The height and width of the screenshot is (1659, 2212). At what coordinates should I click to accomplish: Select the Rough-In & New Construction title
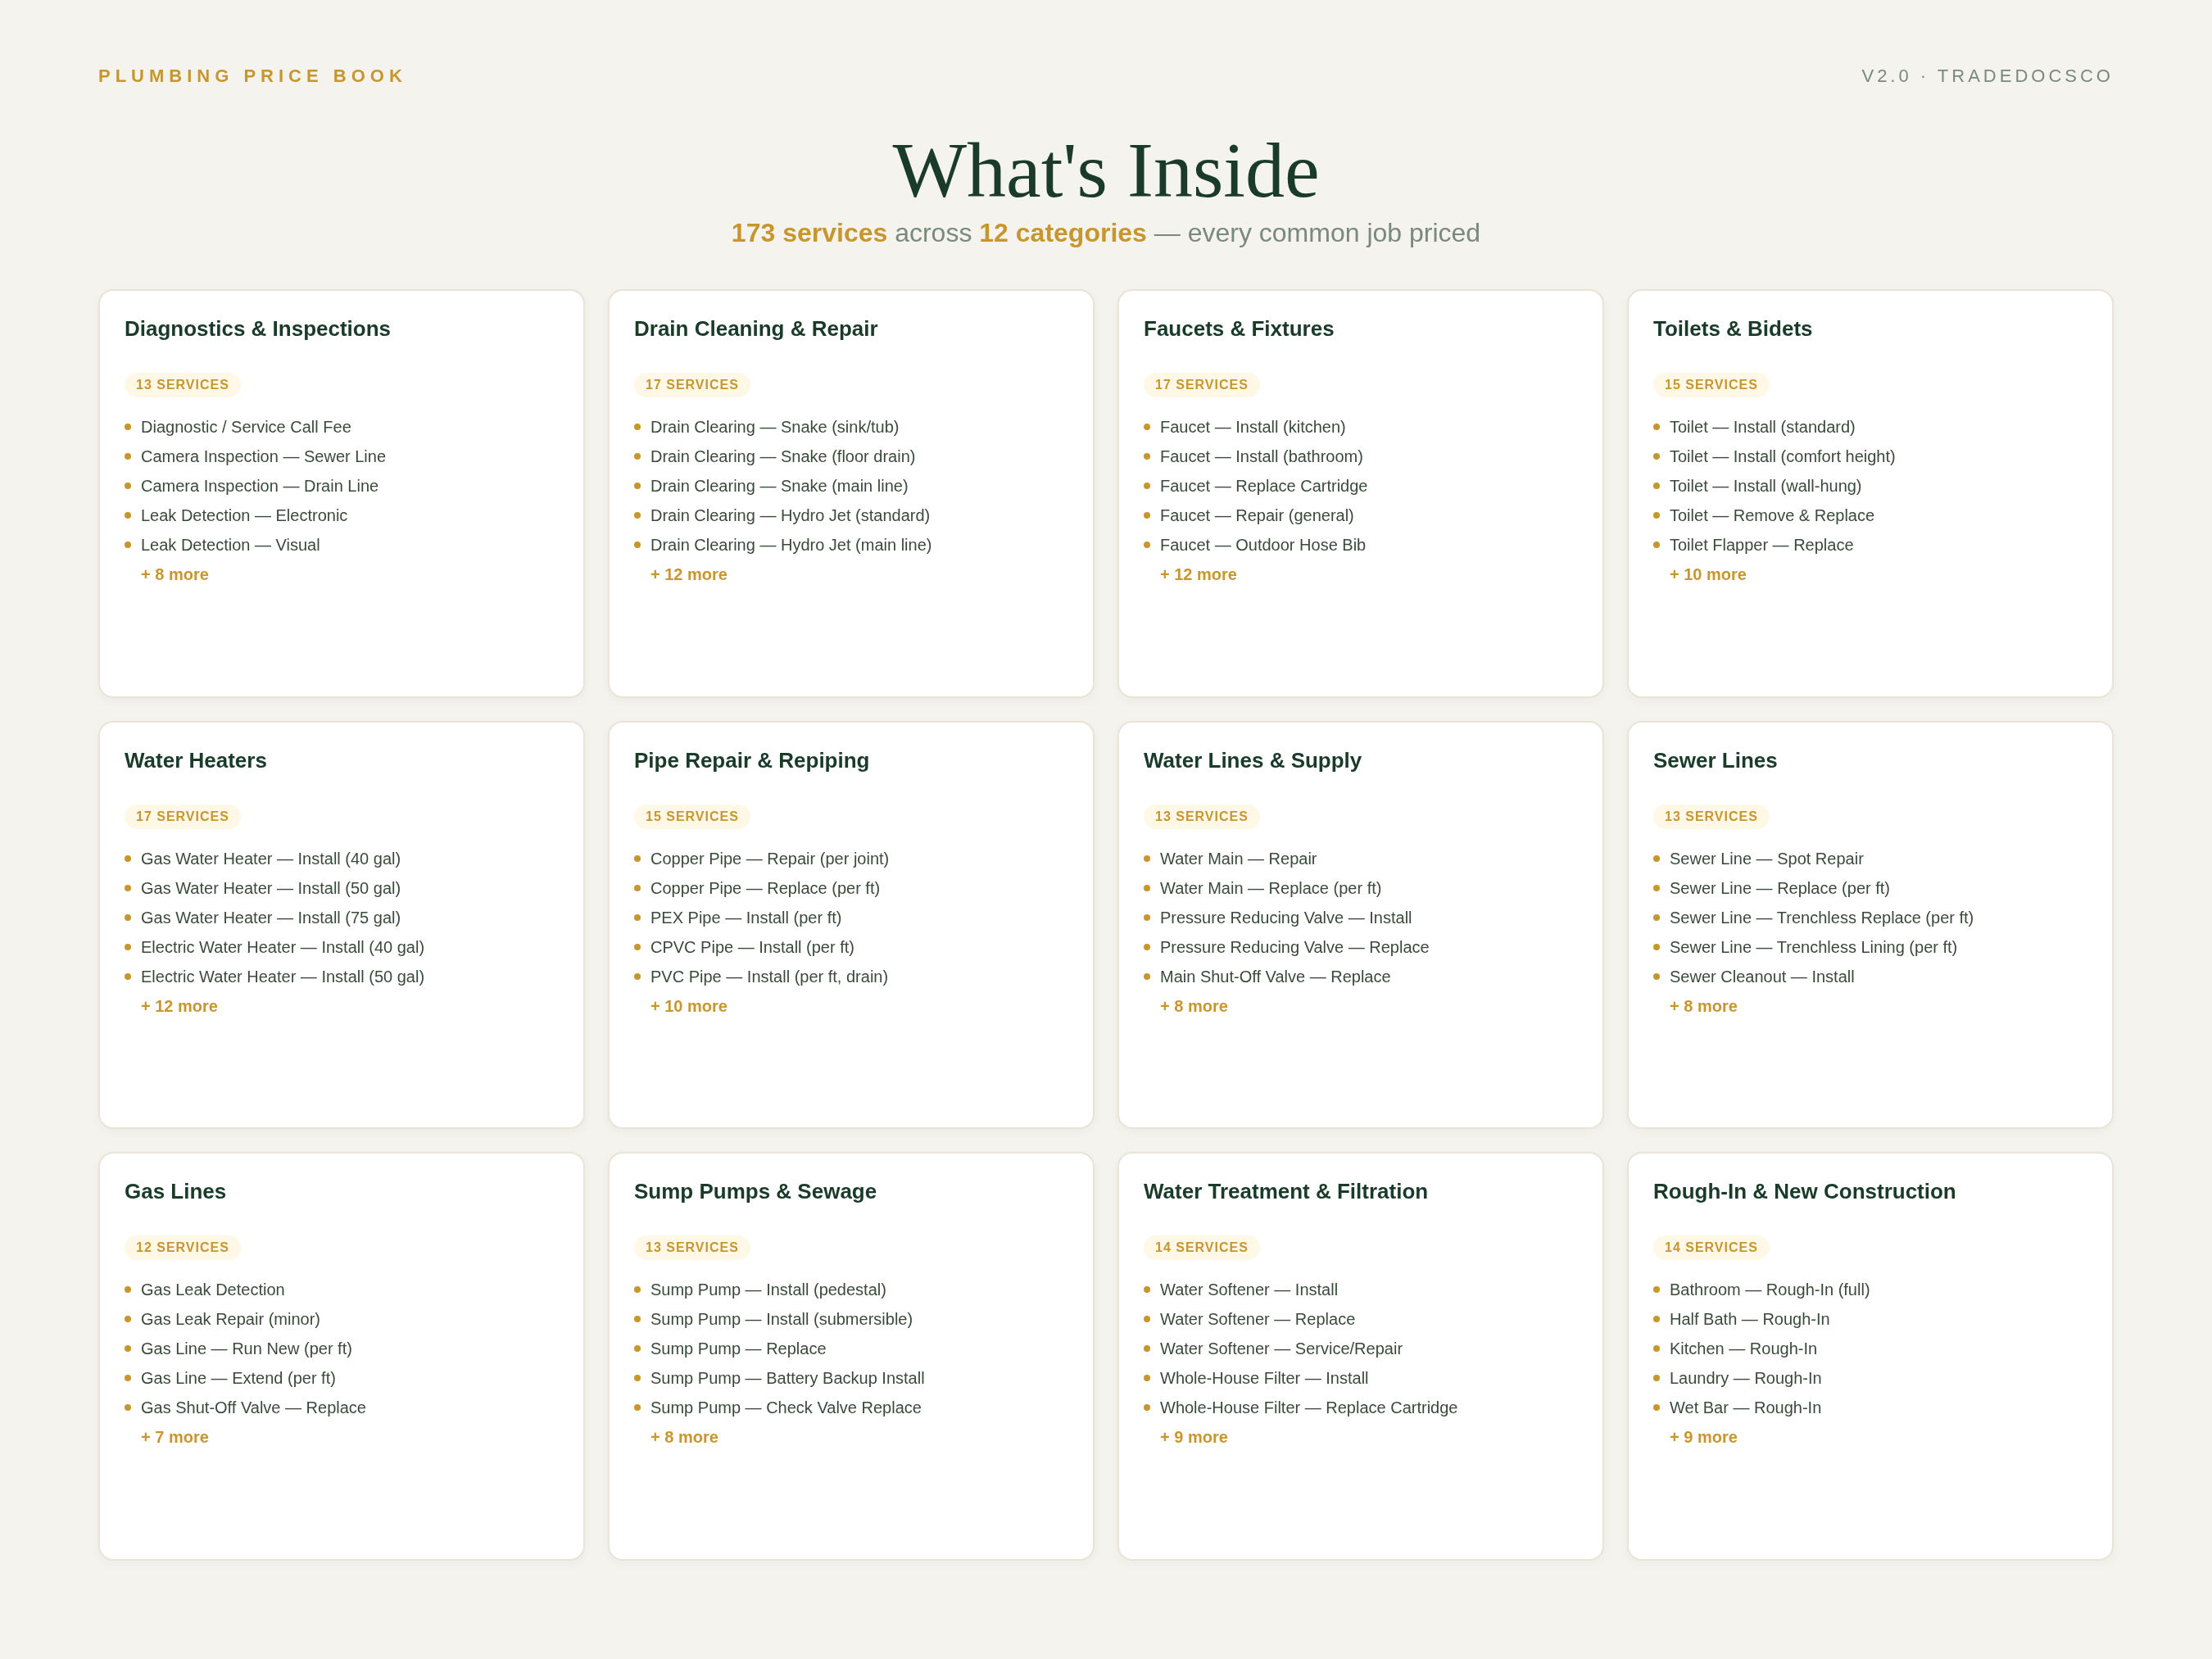pyautogui.click(x=1804, y=1191)
